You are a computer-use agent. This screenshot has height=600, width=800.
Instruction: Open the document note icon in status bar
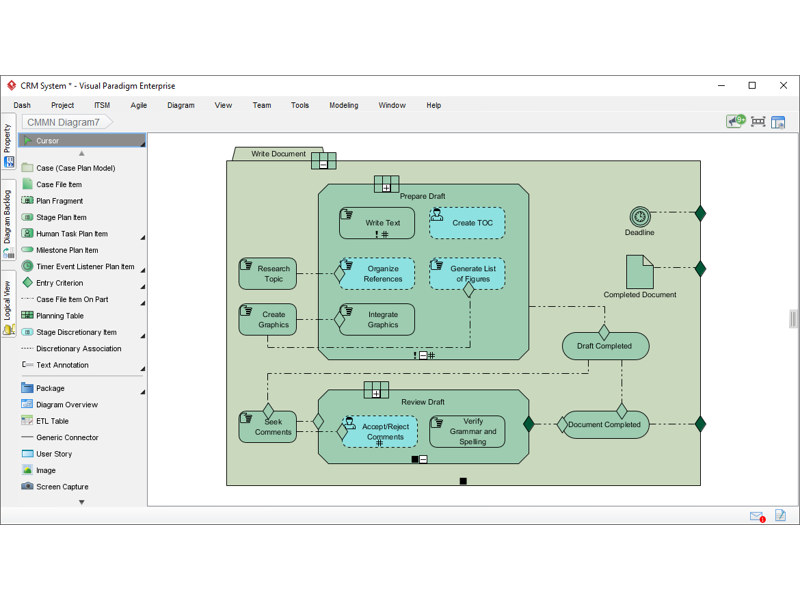pos(780,515)
